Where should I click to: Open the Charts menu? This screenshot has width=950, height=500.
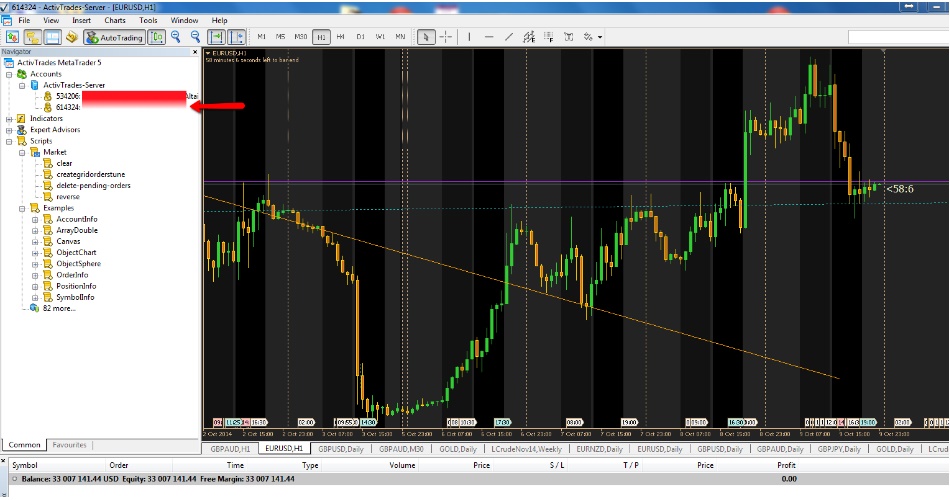tap(115, 20)
